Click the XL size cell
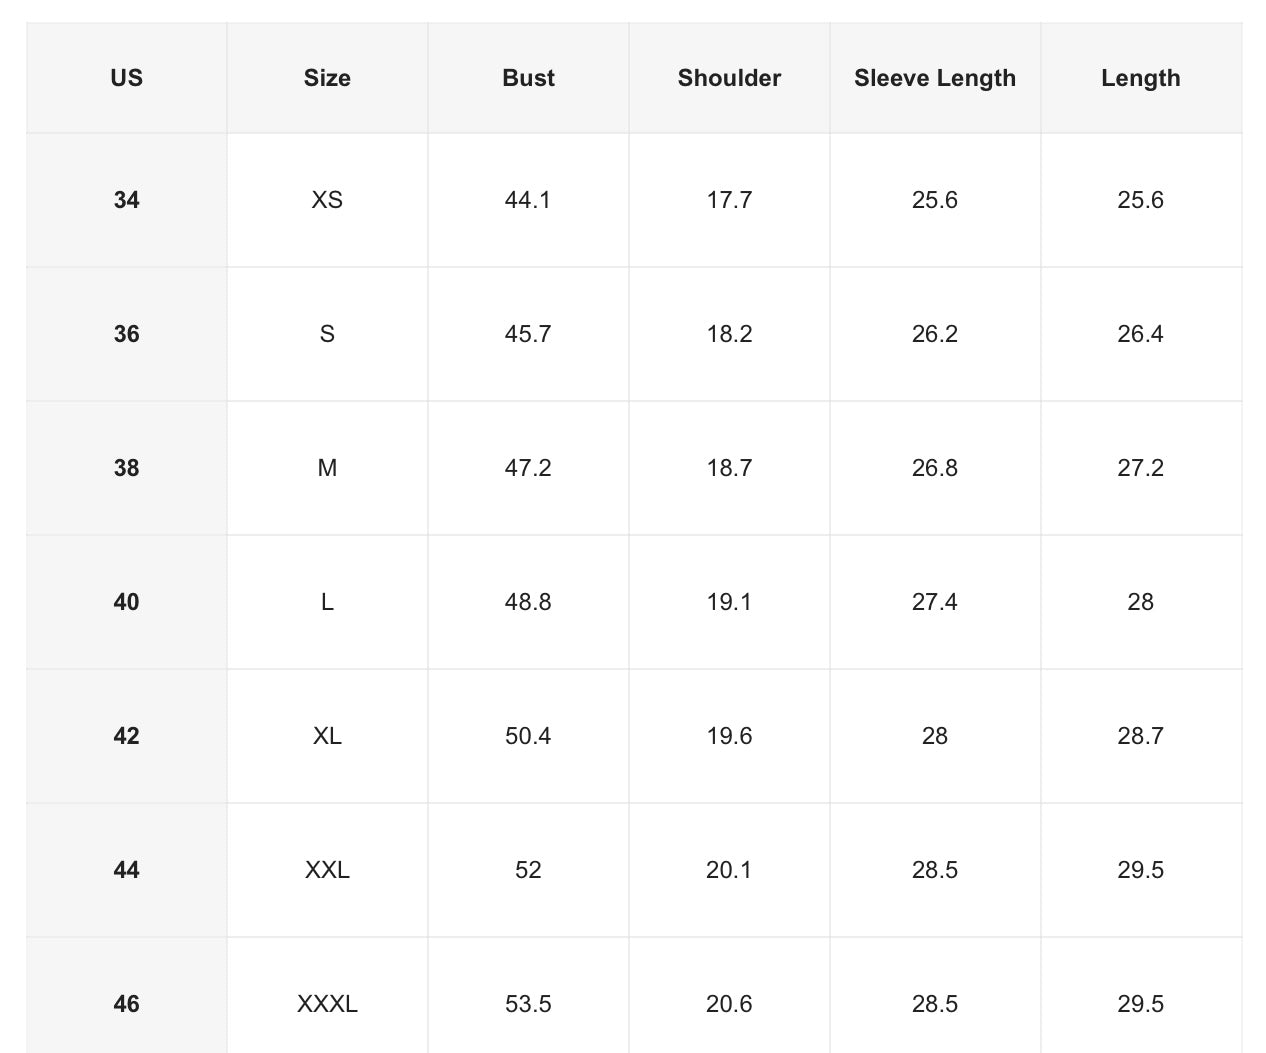1266x1053 pixels. click(x=327, y=736)
